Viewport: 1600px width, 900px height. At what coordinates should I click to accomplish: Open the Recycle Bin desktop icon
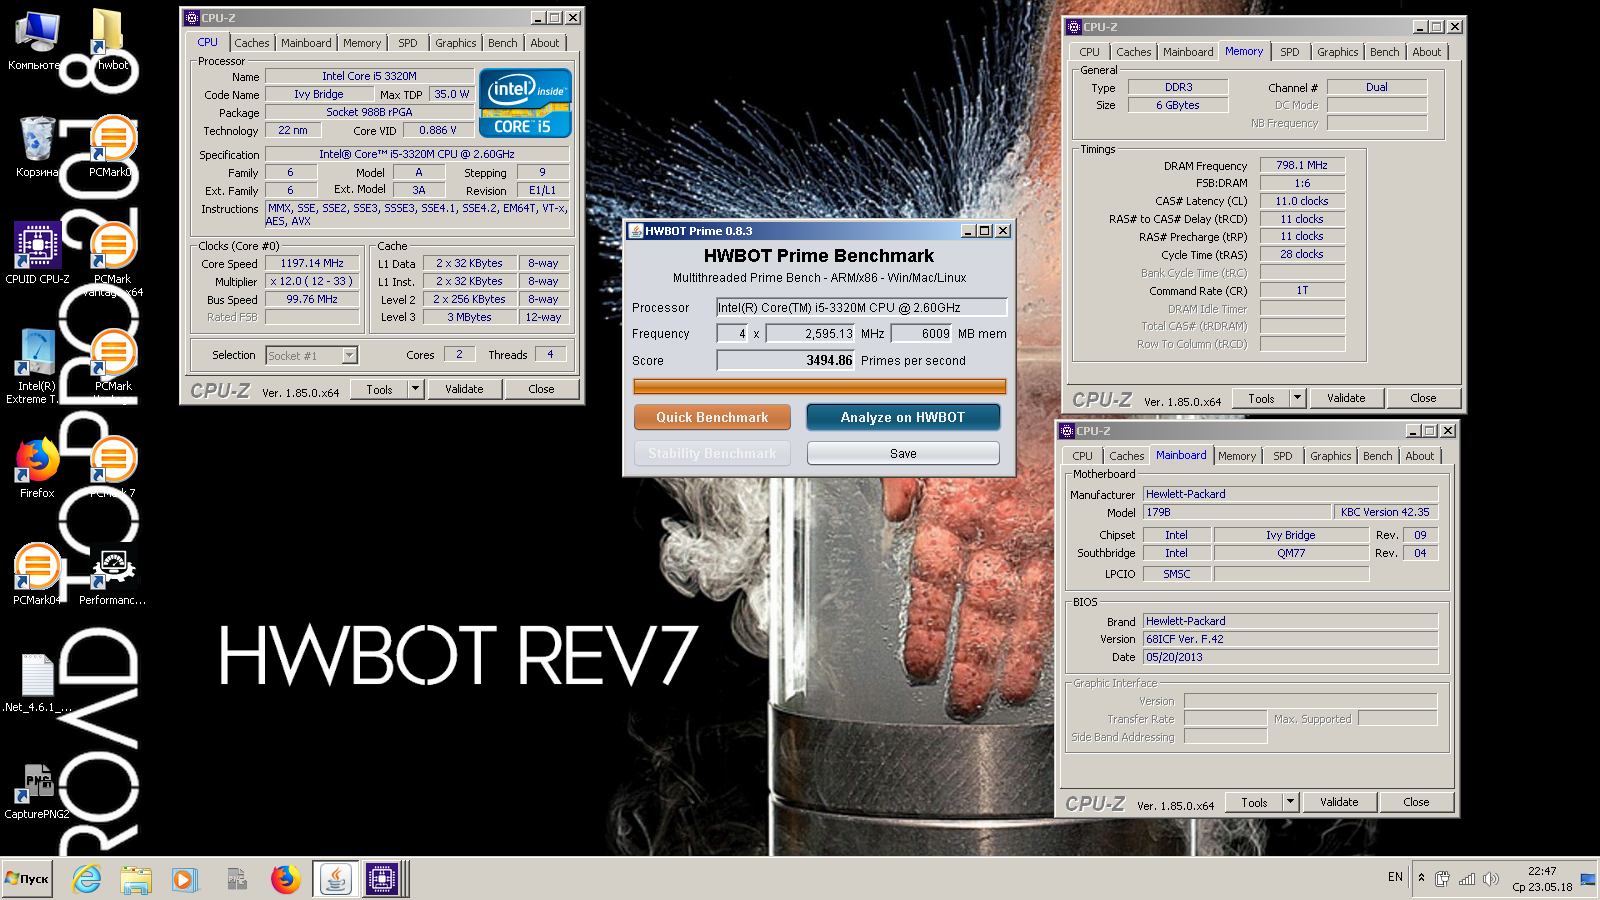coord(37,147)
